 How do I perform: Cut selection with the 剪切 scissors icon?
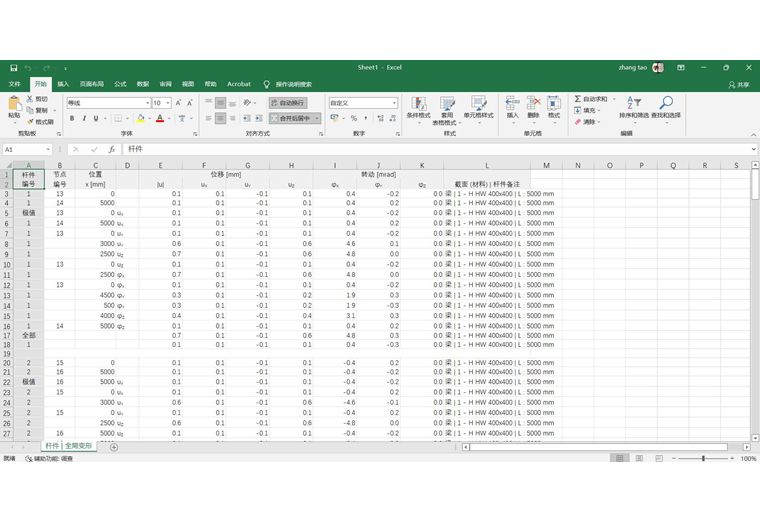coord(37,99)
